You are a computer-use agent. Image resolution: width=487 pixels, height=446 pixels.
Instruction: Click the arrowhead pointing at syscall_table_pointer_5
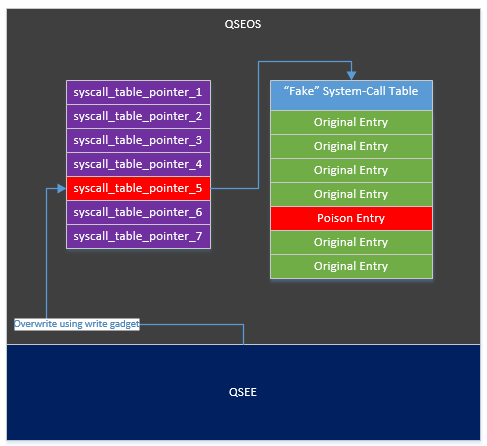click(x=62, y=188)
